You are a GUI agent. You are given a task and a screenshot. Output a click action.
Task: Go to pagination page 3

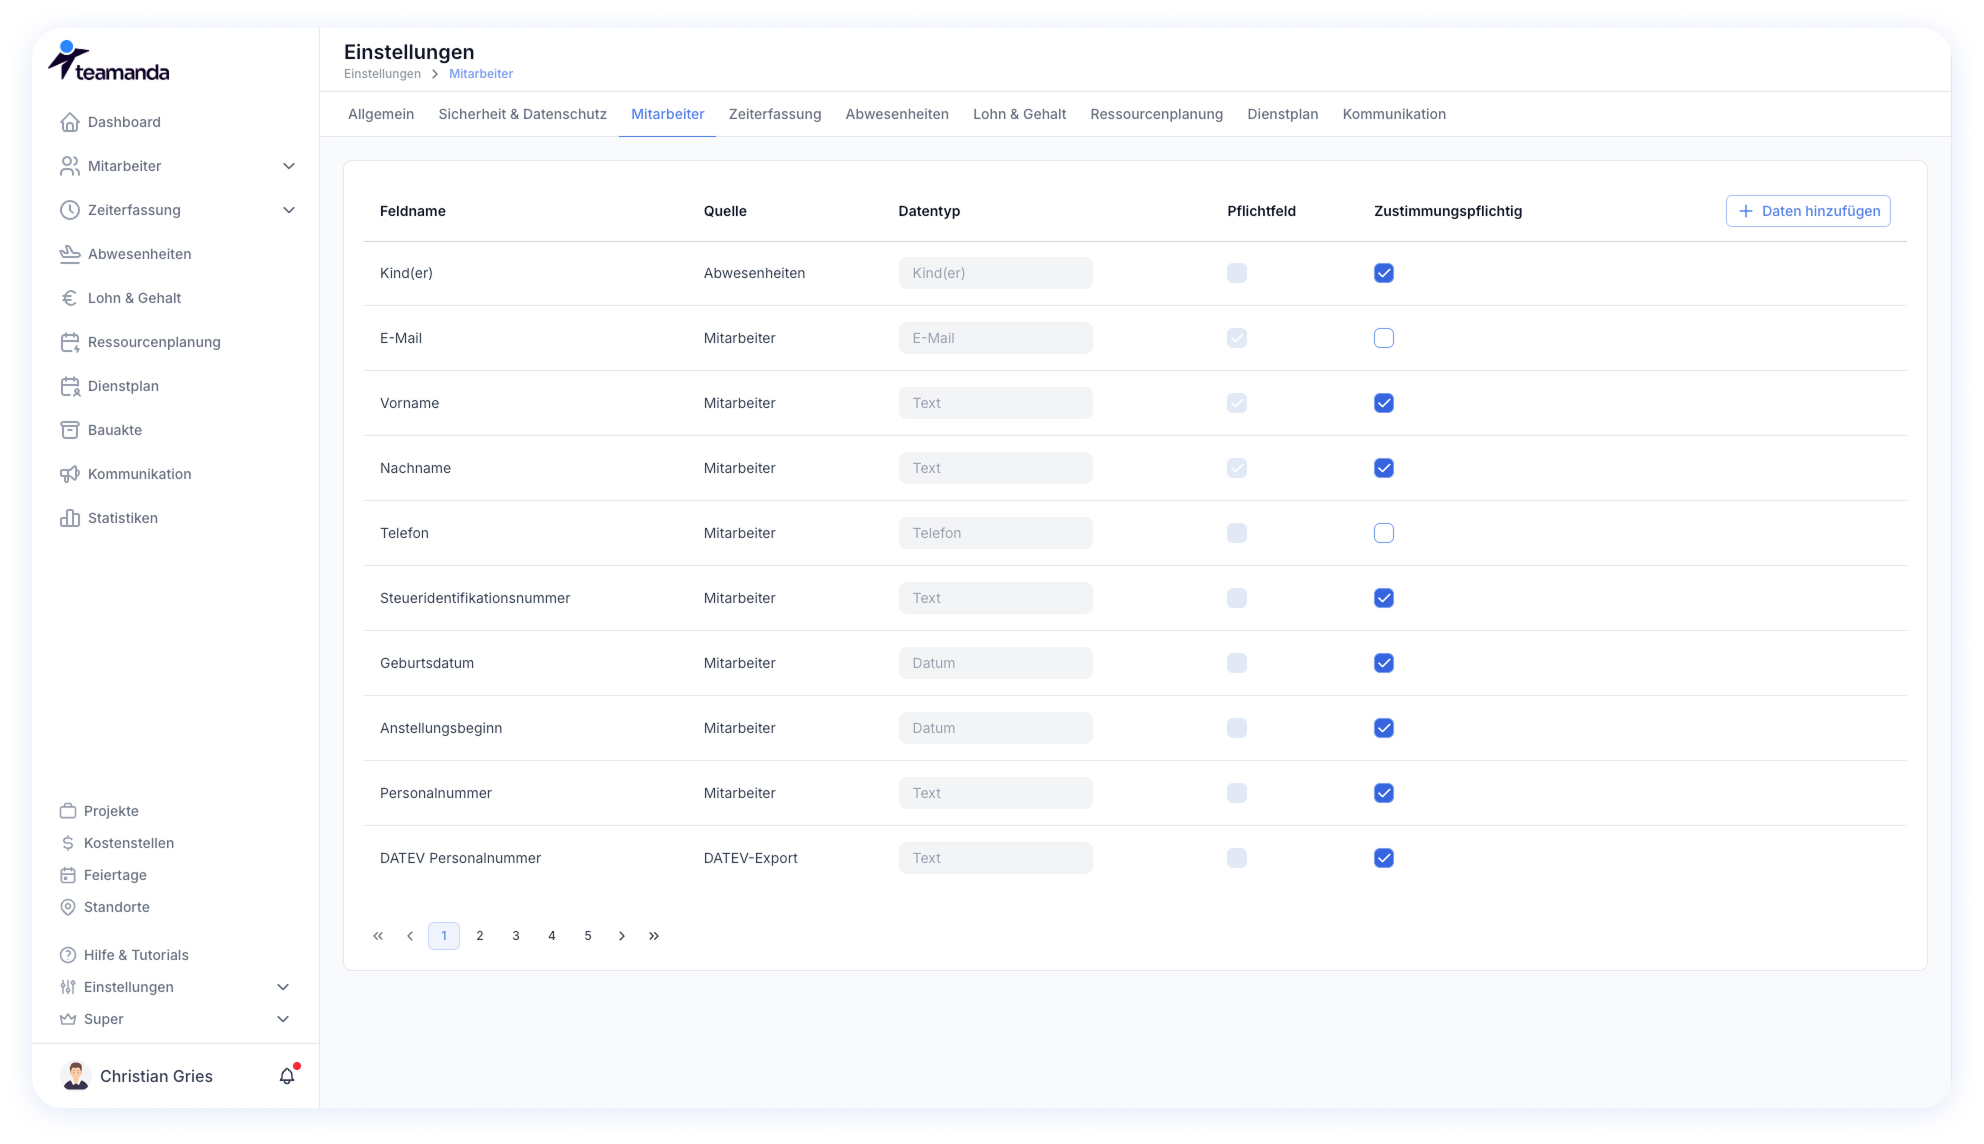point(516,936)
